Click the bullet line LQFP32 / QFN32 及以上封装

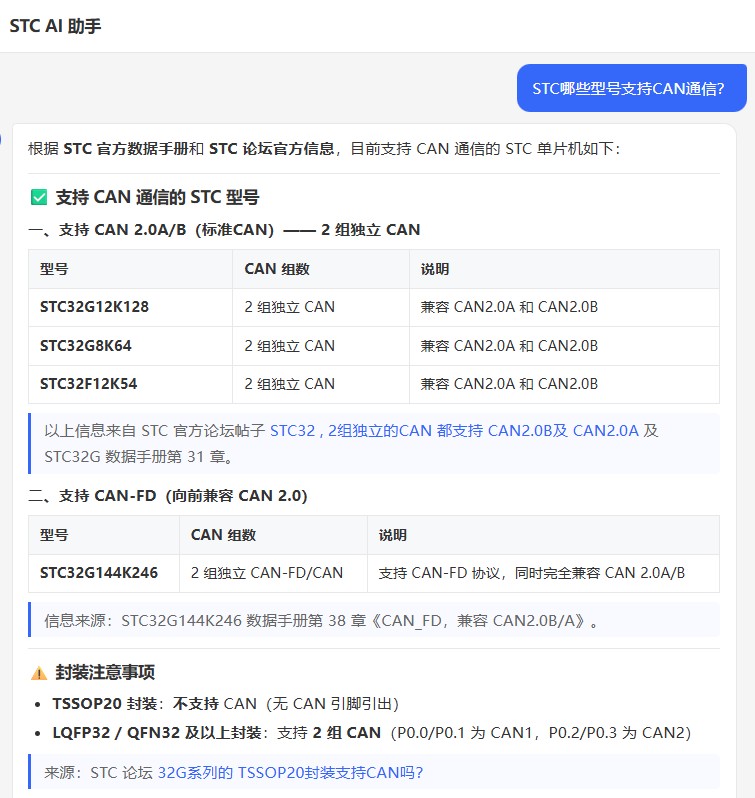(371, 732)
